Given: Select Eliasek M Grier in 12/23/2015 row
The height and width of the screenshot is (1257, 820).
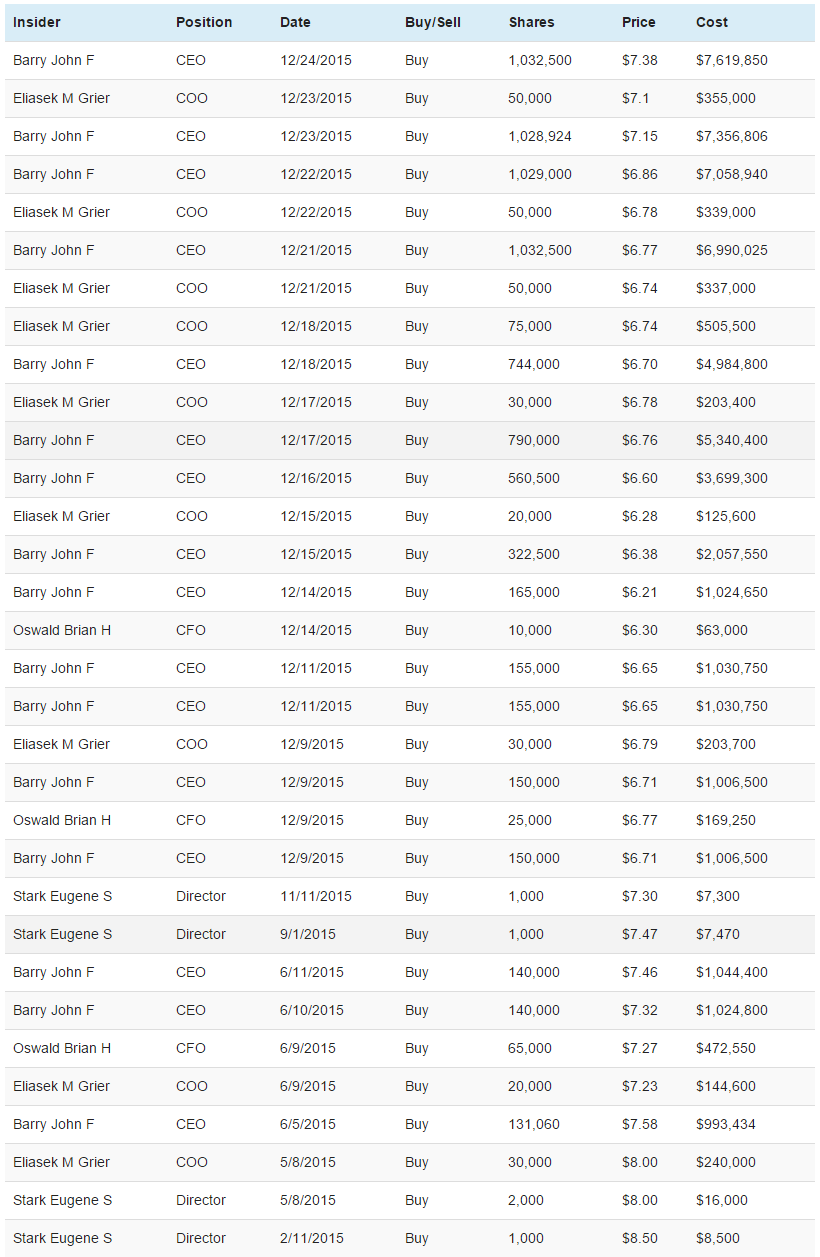Looking at the screenshot, I should (61, 98).
